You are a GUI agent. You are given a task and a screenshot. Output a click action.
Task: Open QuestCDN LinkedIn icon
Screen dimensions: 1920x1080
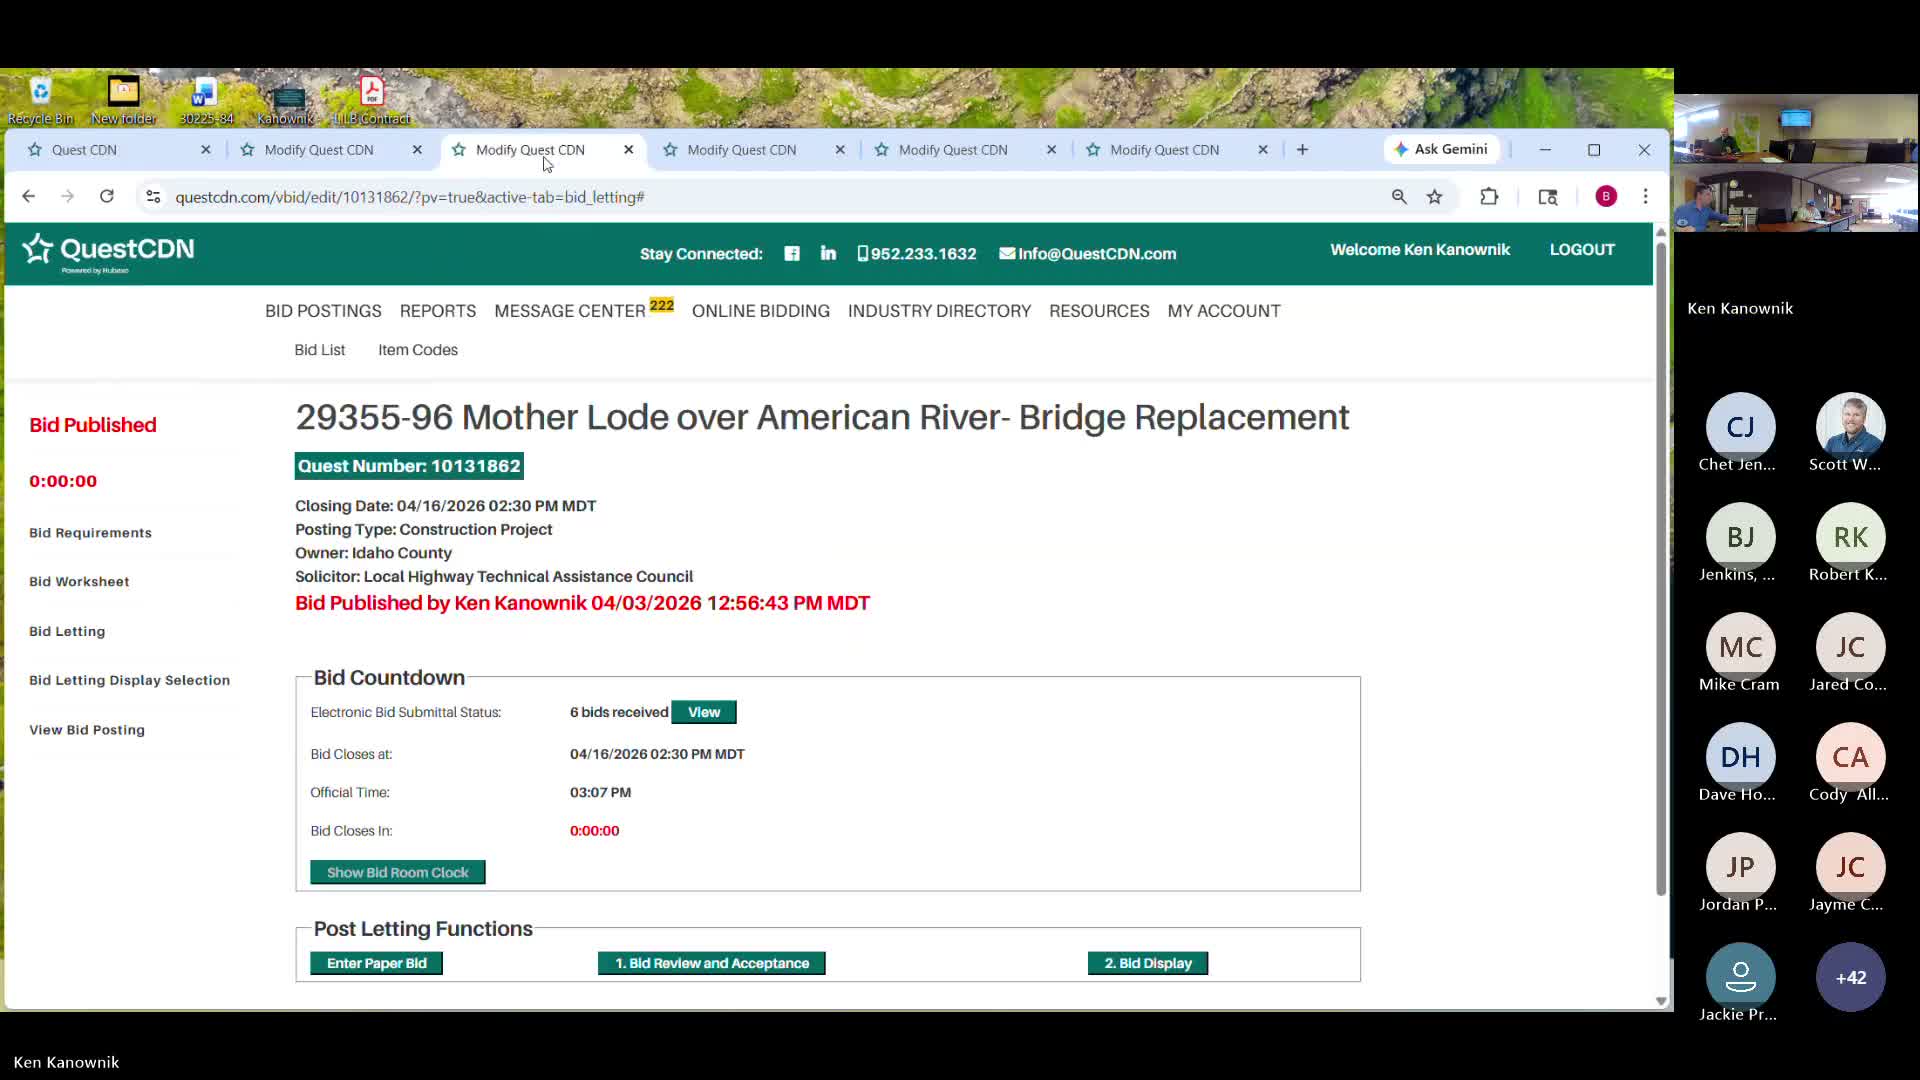(828, 253)
